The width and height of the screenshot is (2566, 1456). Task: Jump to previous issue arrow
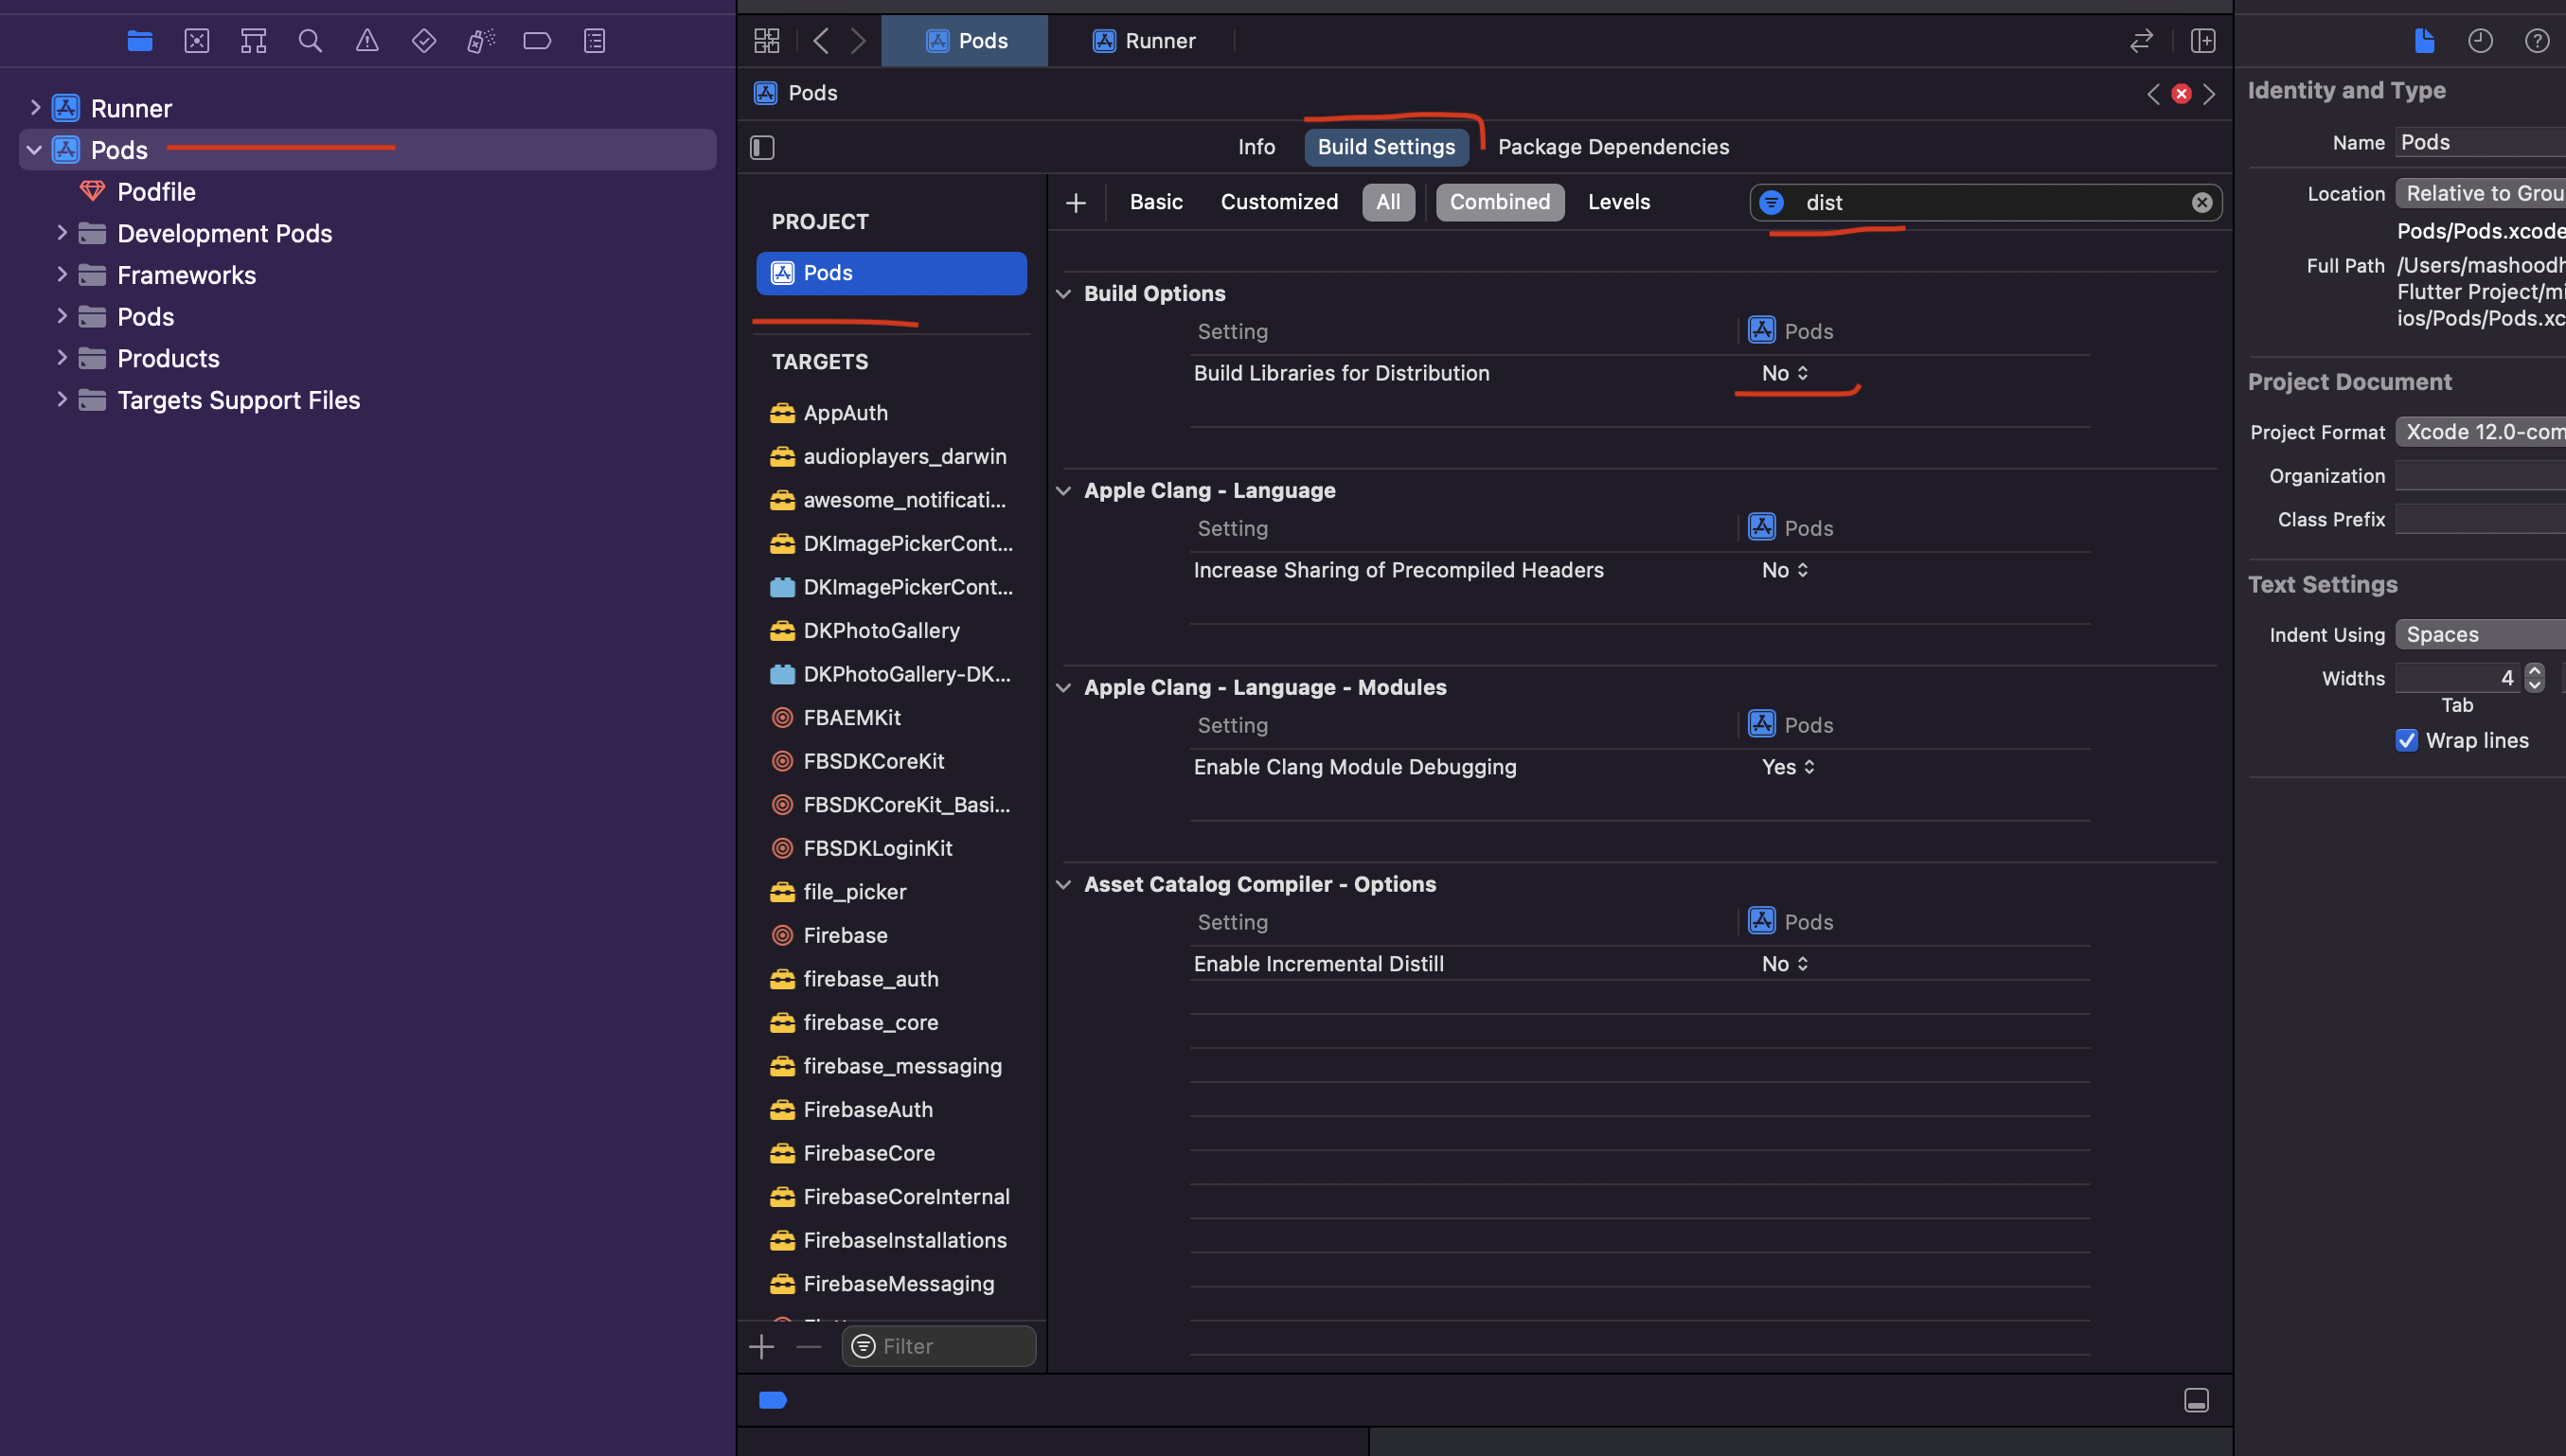coord(2153,94)
